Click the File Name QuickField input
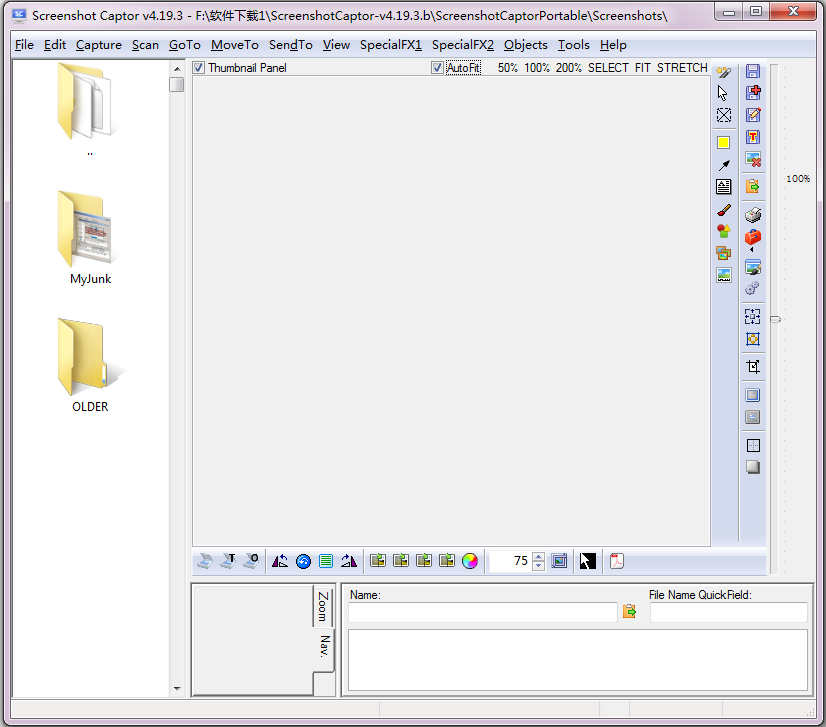Screen dimensions: 826x727 tap(729, 612)
